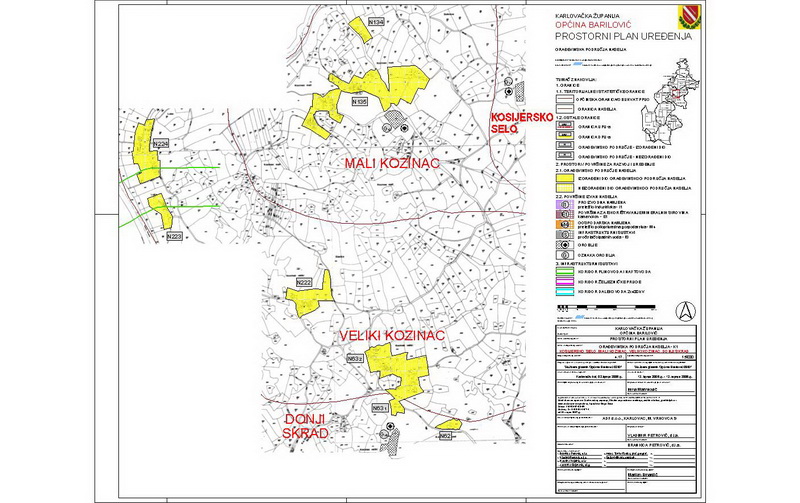Click the KOSIJERSKO SELO settlement name

click(521, 123)
